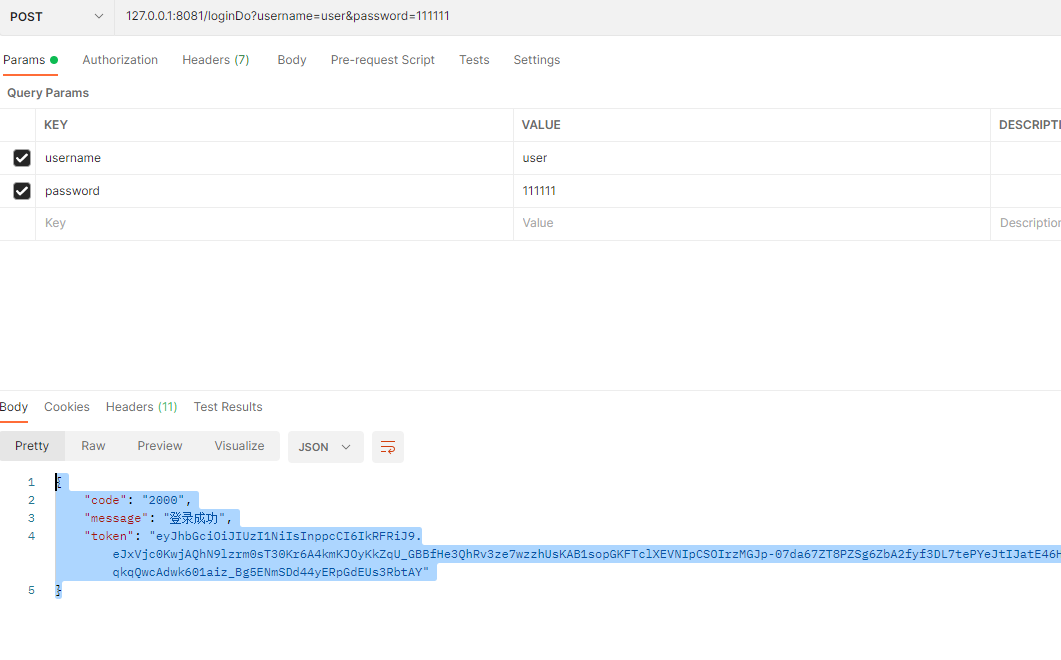Click the request URL field
1061x660 pixels.
(587, 16)
